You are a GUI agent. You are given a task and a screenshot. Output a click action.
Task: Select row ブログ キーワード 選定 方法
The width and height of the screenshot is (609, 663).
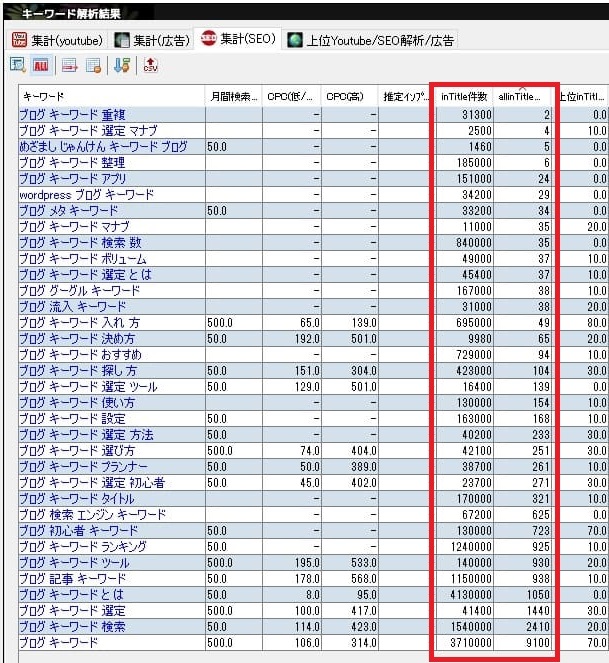[x=313, y=435]
